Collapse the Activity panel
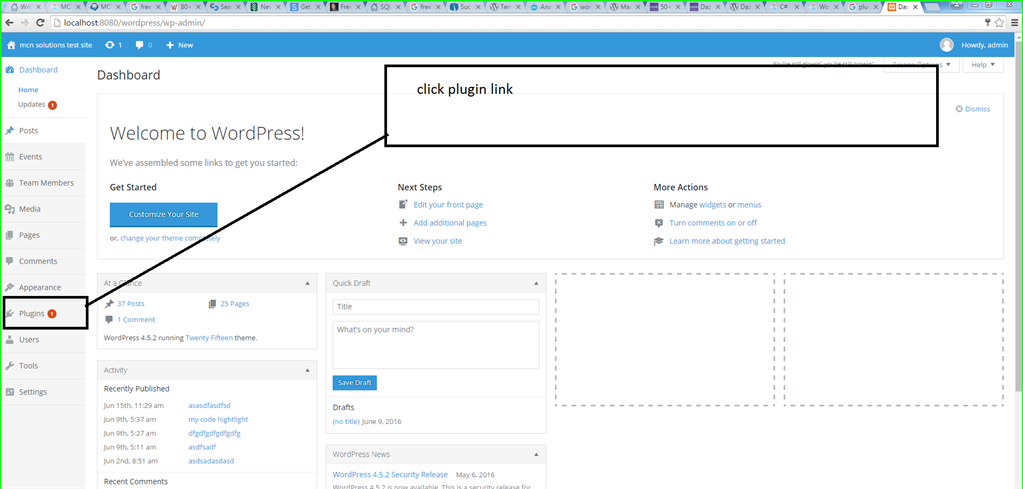This screenshot has width=1023, height=489. tap(307, 370)
